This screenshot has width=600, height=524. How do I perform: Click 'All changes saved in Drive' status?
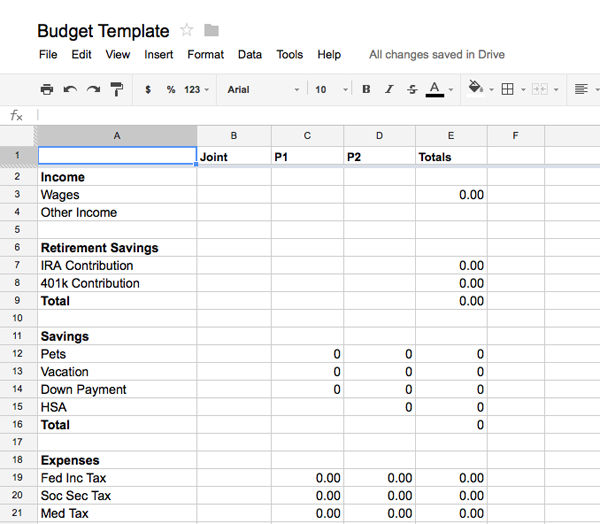[437, 55]
